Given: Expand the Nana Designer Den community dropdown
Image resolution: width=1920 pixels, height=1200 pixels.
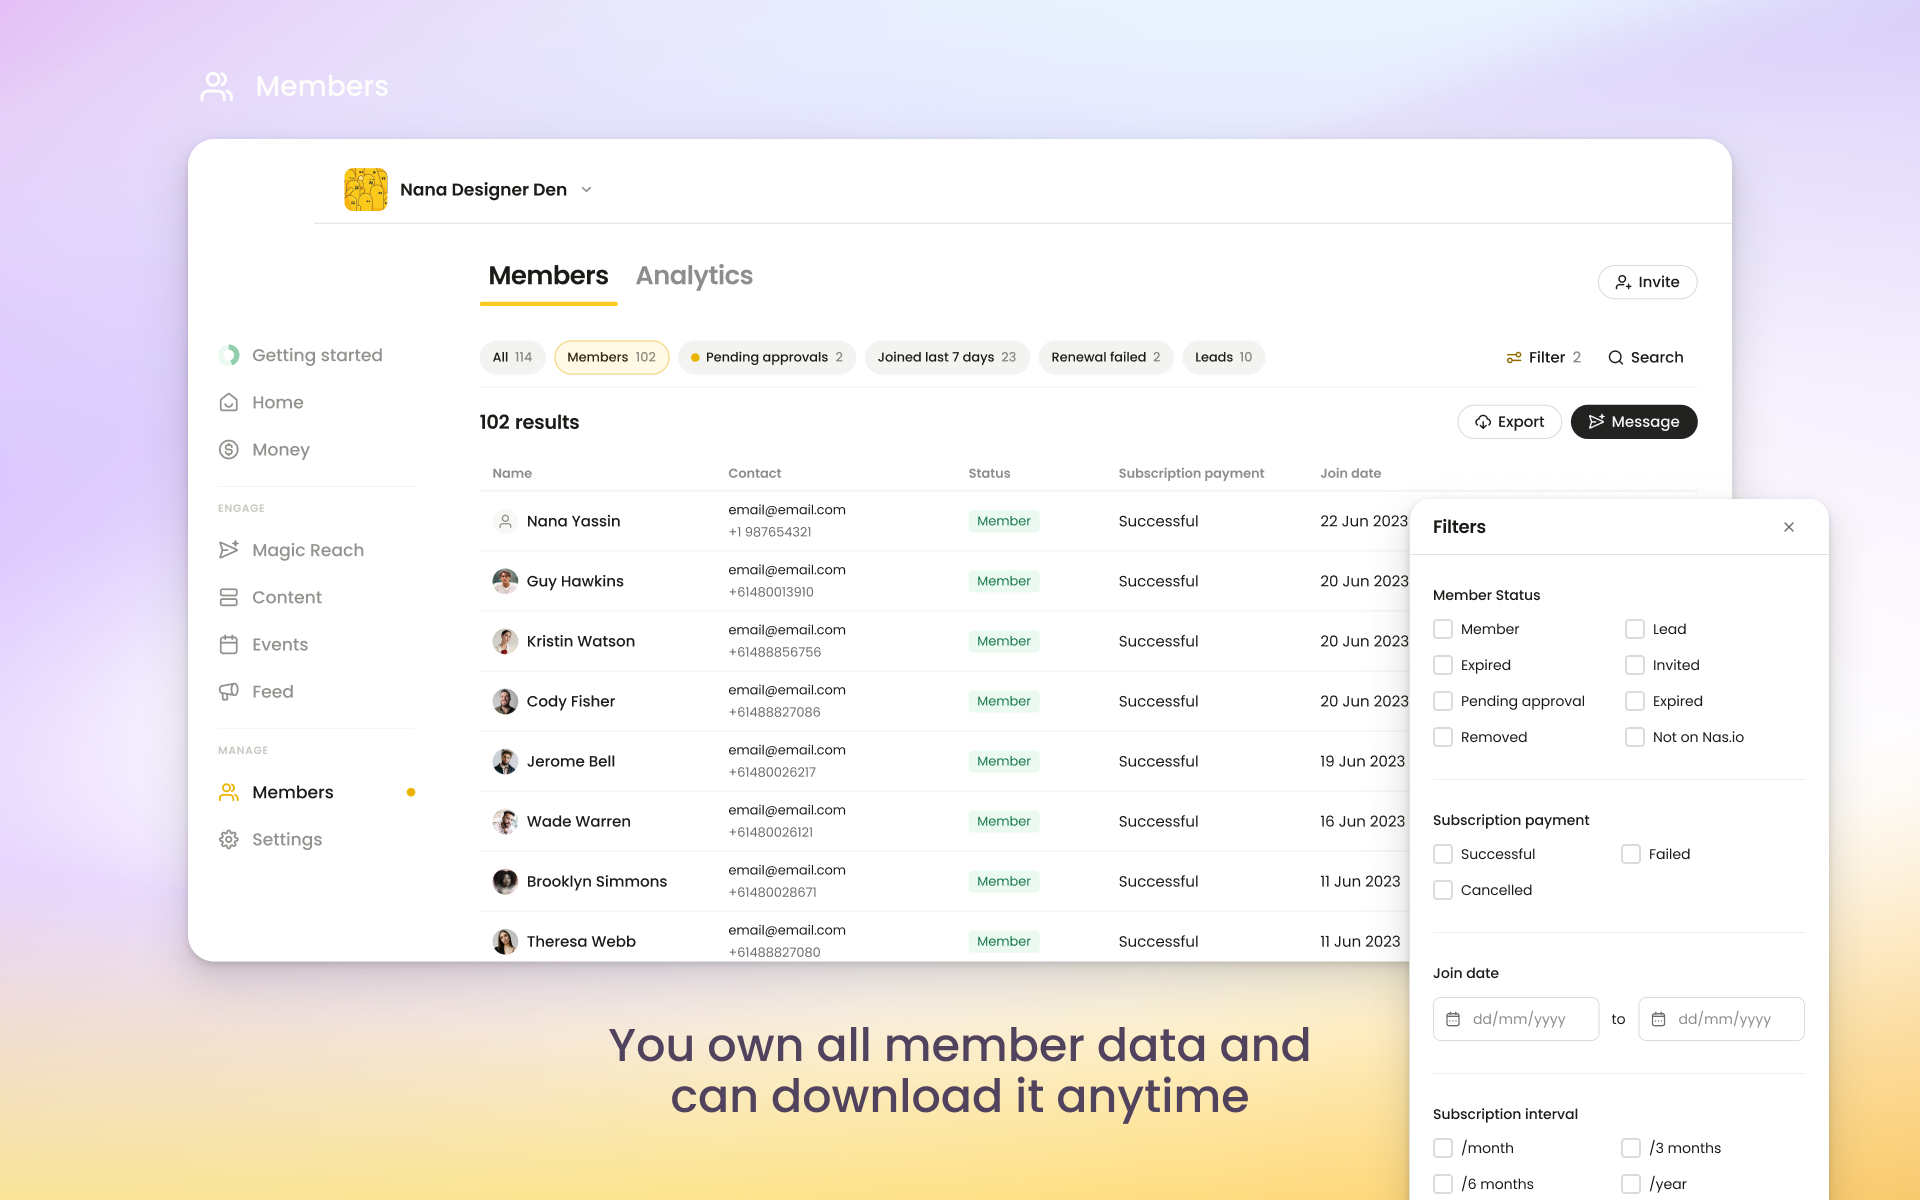Looking at the screenshot, I should coord(586,189).
